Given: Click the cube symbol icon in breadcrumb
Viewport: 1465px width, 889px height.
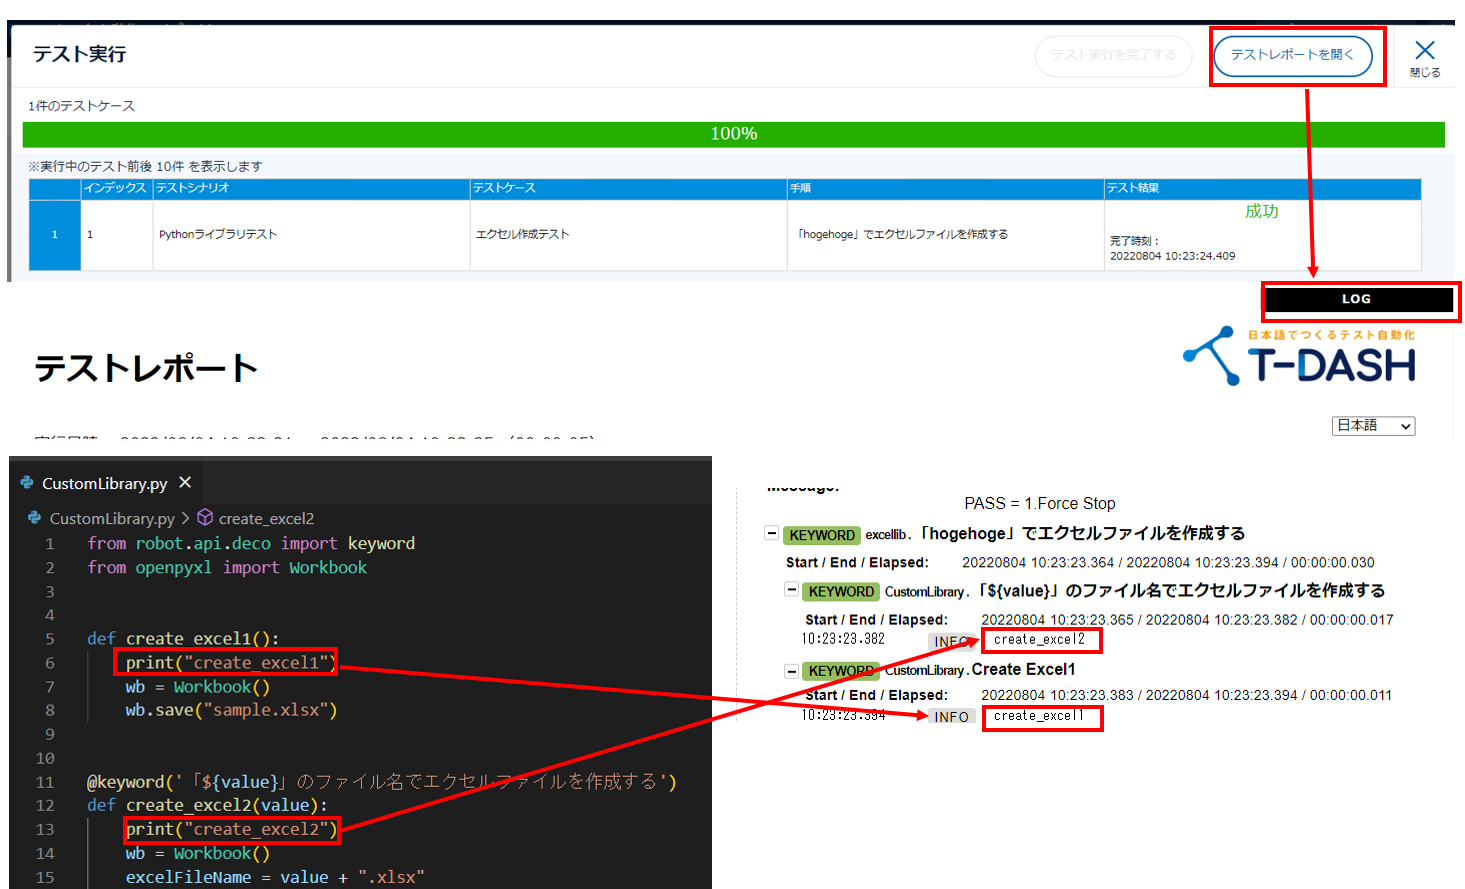Looking at the screenshot, I should tap(205, 517).
